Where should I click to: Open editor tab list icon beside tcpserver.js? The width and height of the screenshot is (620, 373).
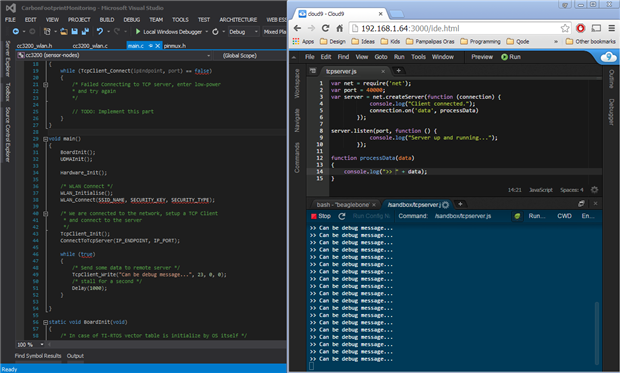(313, 71)
